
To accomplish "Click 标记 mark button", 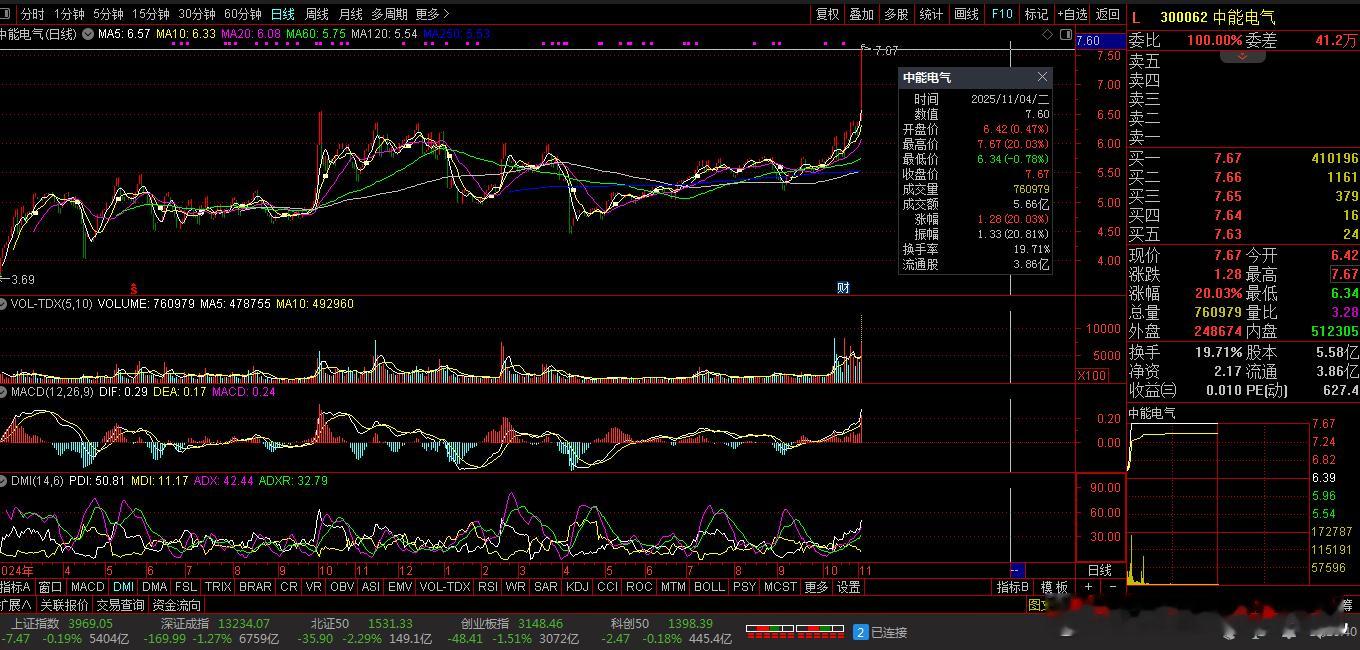I will pos(1036,14).
